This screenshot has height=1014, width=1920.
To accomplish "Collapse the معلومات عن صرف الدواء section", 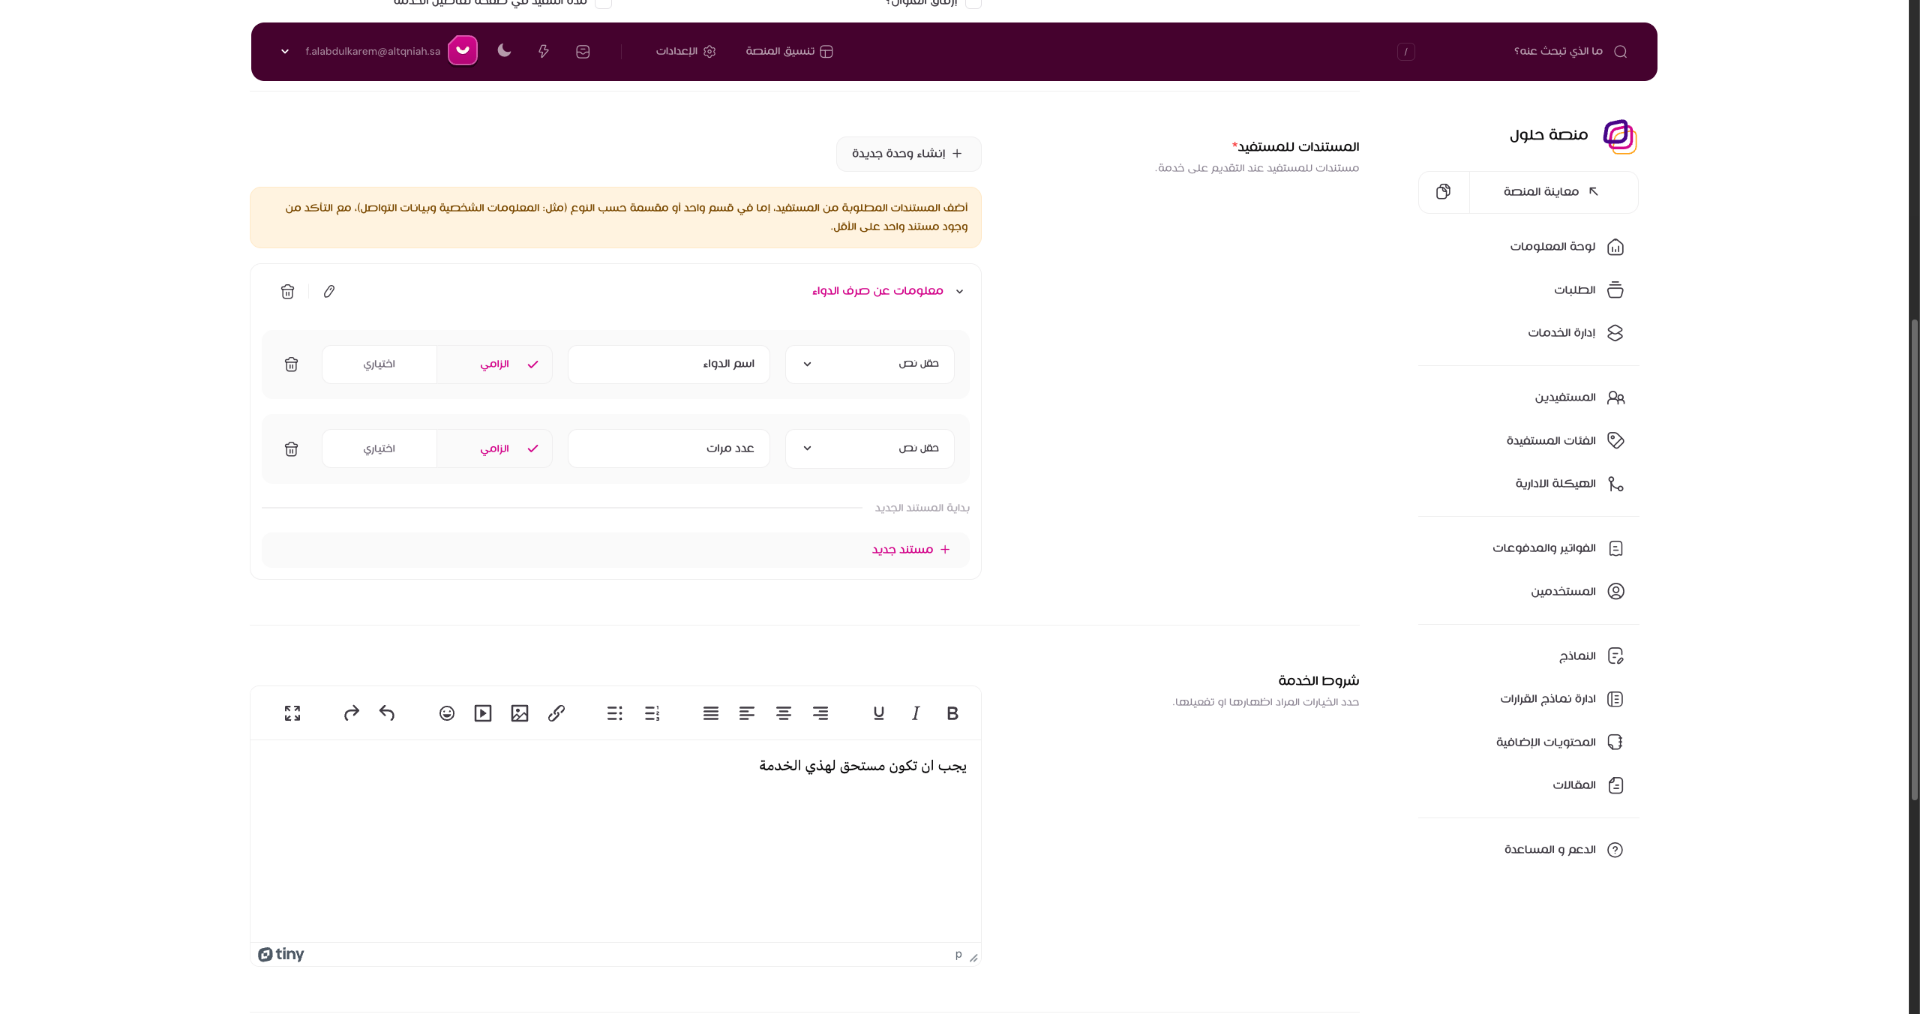I will [x=960, y=291].
